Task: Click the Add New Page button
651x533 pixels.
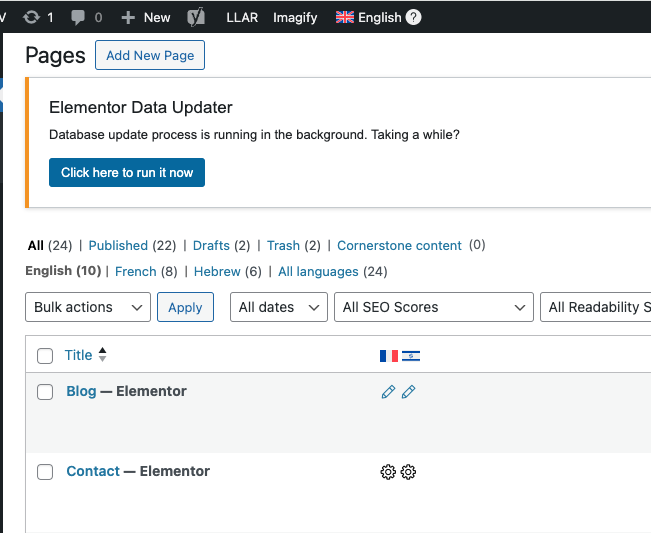Action: (x=150, y=55)
